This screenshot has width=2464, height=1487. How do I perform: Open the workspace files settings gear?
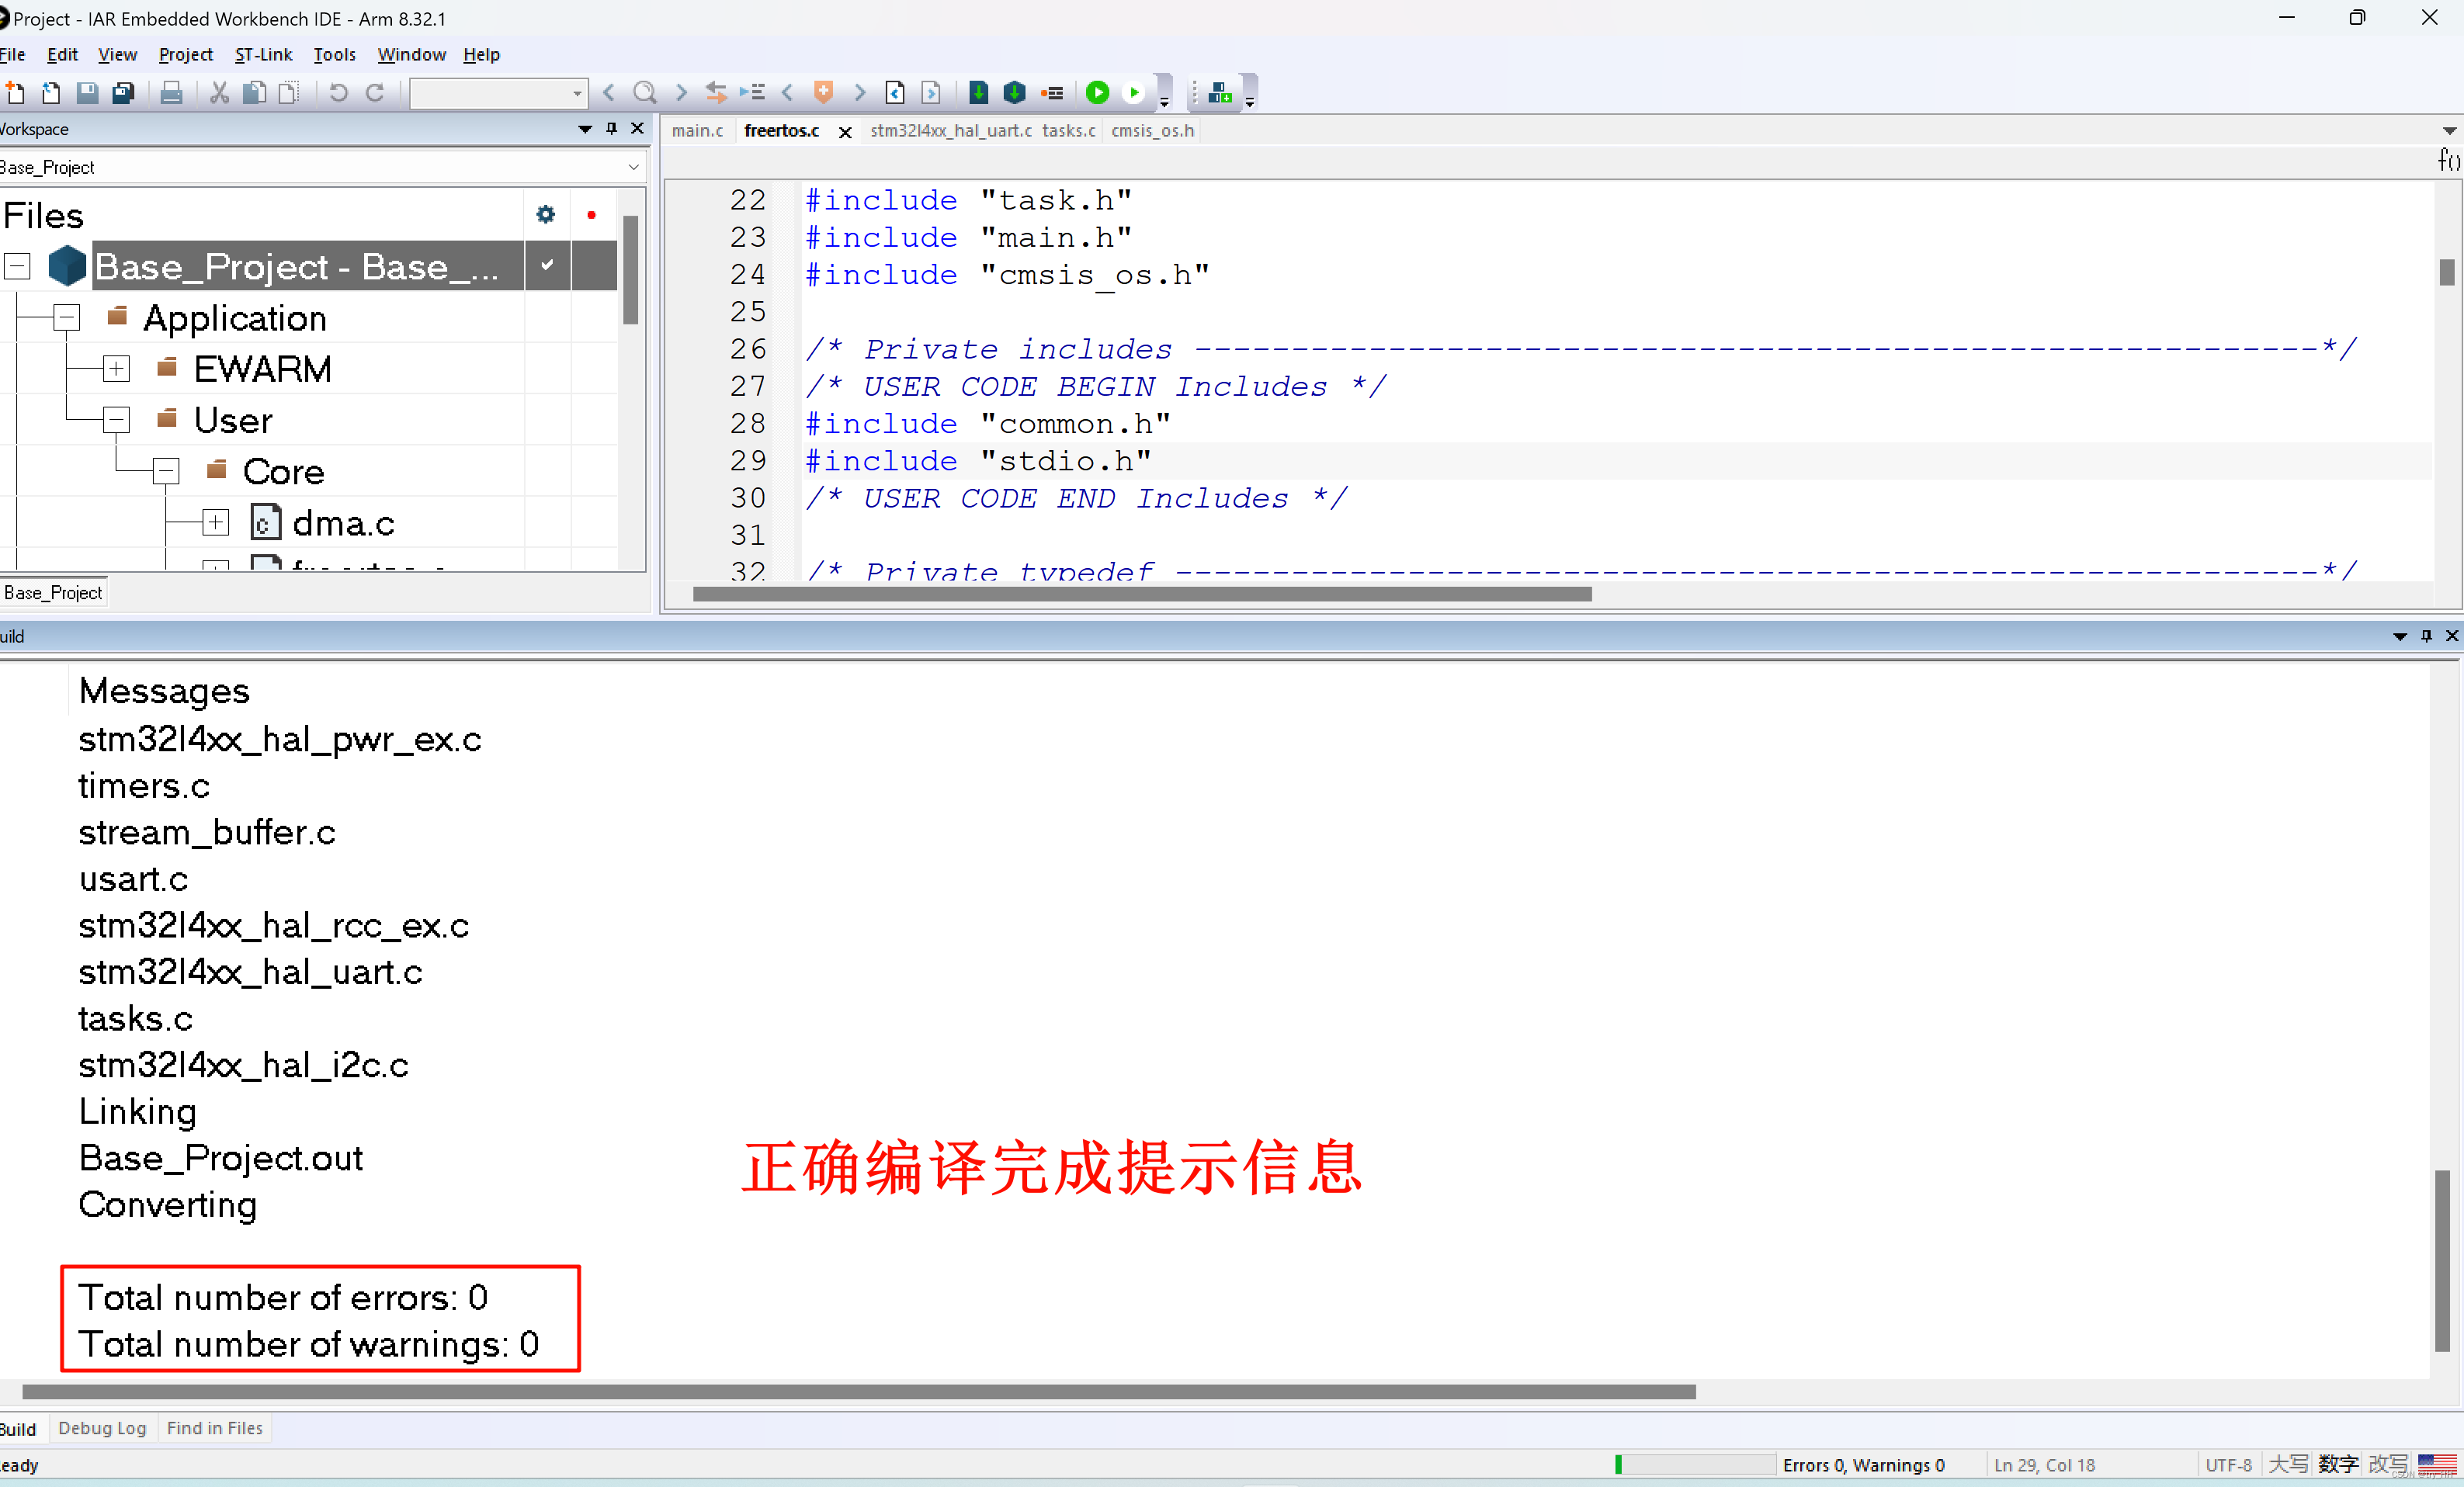546,214
